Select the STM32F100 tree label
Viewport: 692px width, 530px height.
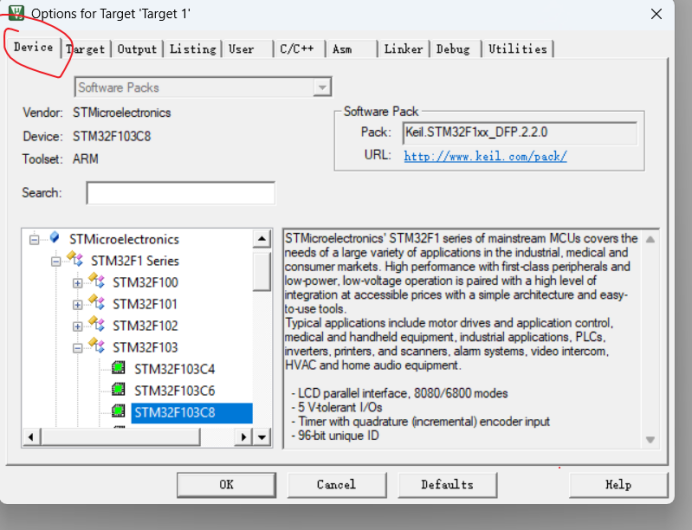[x=145, y=282]
